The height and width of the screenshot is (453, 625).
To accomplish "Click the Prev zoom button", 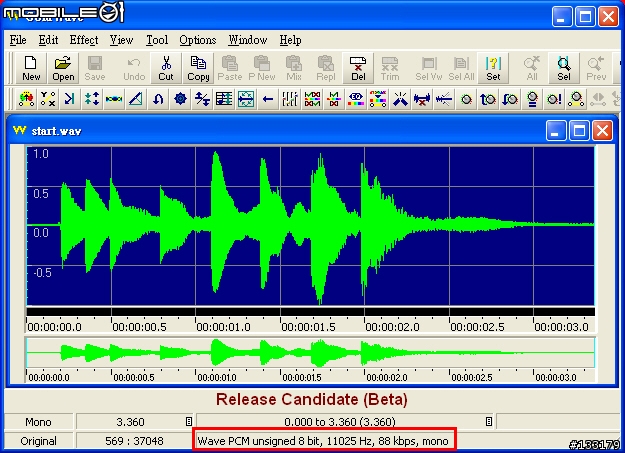I will click(x=596, y=68).
